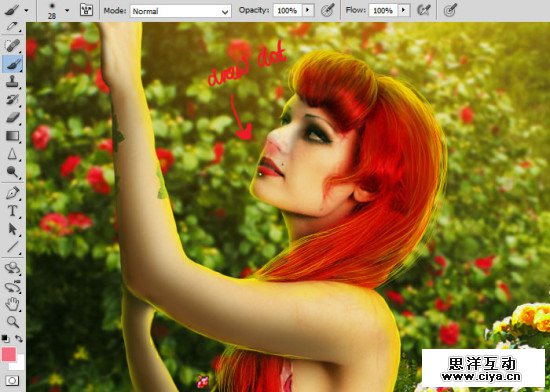Select the Dodge tool
The width and height of the screenshot is (550, 392).
click(x=12, y=172)
